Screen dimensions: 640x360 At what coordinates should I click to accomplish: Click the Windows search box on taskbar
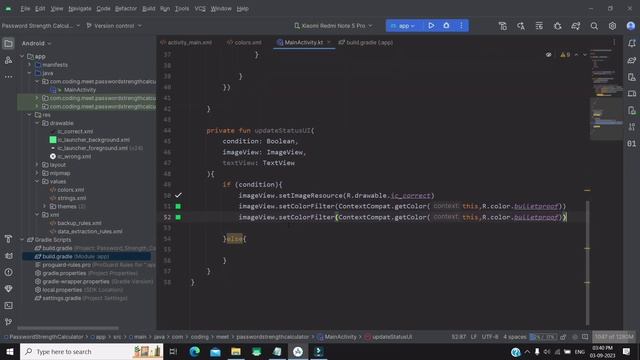coord(91,352)
